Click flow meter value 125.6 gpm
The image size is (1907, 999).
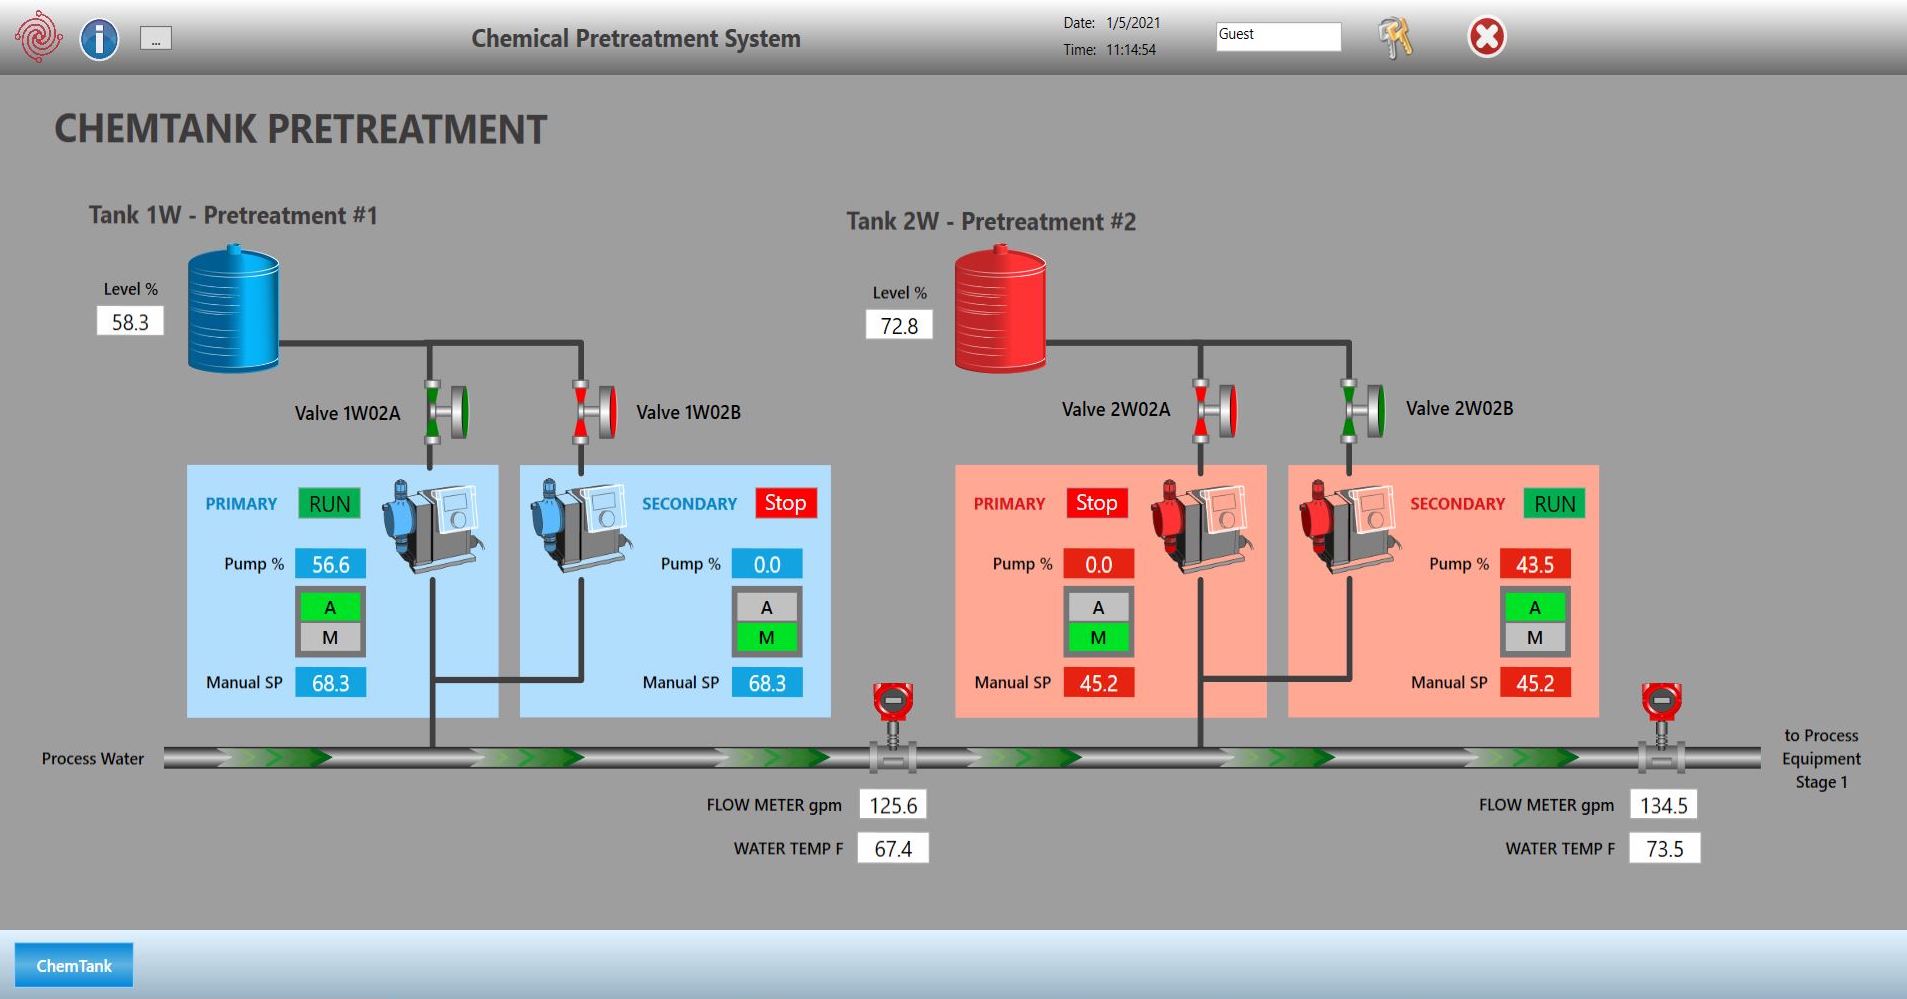click(x=893, y=805)
